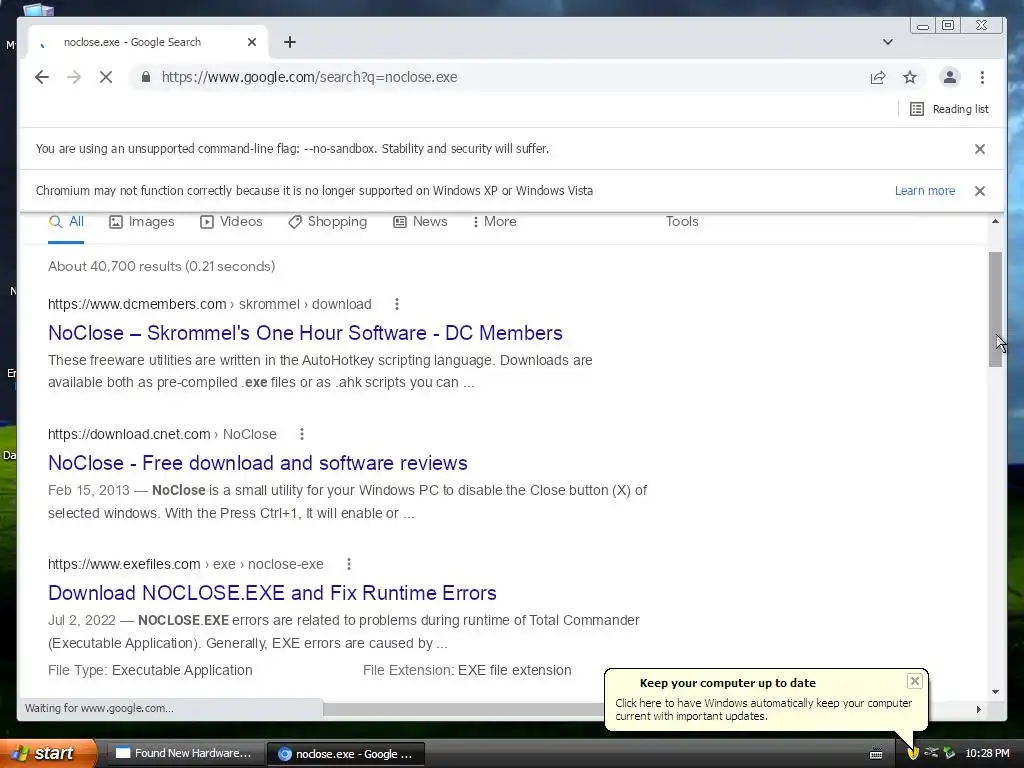Image resolution: width=1024 pixels, height=768 pixels.
Task: Dismiss the Windows XP unsupported warning bar
Action: point(980,191)
